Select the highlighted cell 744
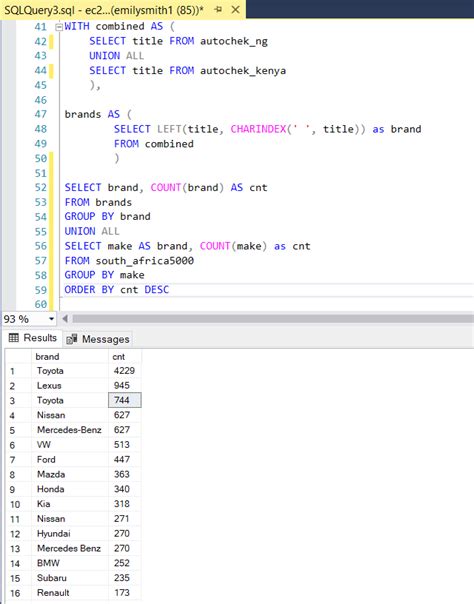 [x=125, y=400]
